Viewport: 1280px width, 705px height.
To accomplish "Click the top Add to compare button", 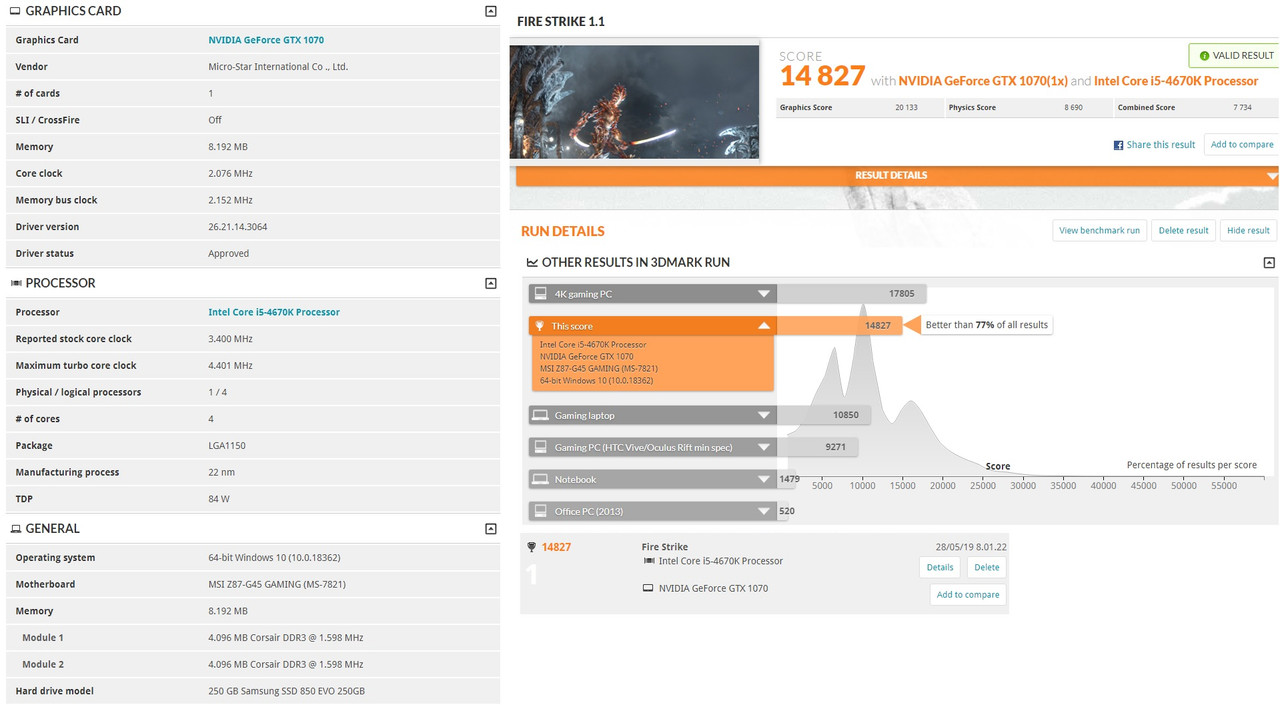I will point(1242,144).
